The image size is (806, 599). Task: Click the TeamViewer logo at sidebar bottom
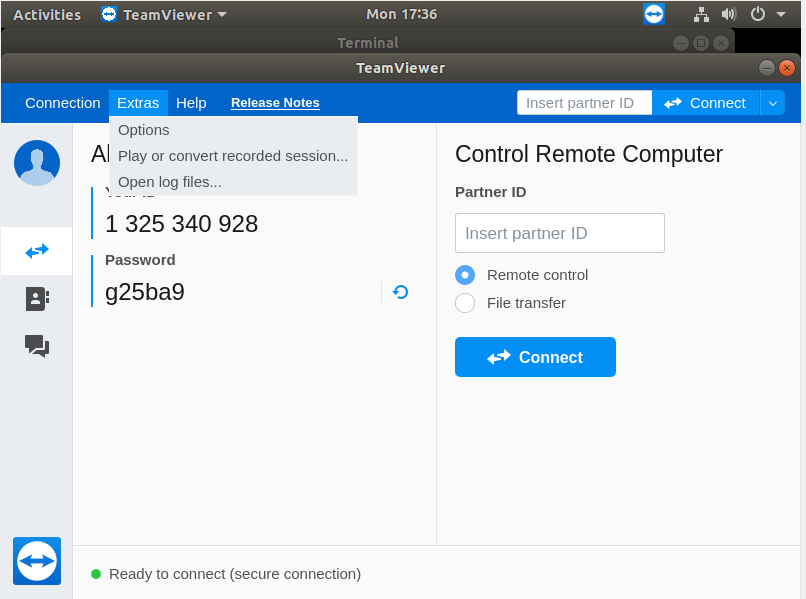pos(37,561)
